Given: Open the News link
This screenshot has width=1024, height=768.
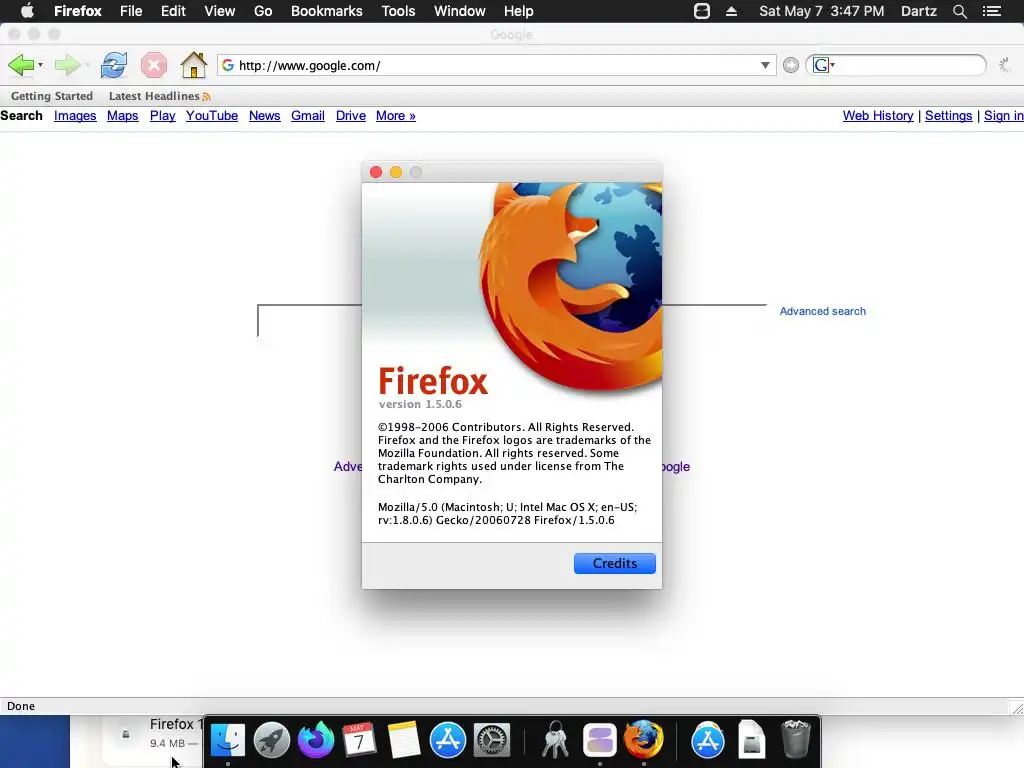Looking at the screenshot, I should click(264, 116).
